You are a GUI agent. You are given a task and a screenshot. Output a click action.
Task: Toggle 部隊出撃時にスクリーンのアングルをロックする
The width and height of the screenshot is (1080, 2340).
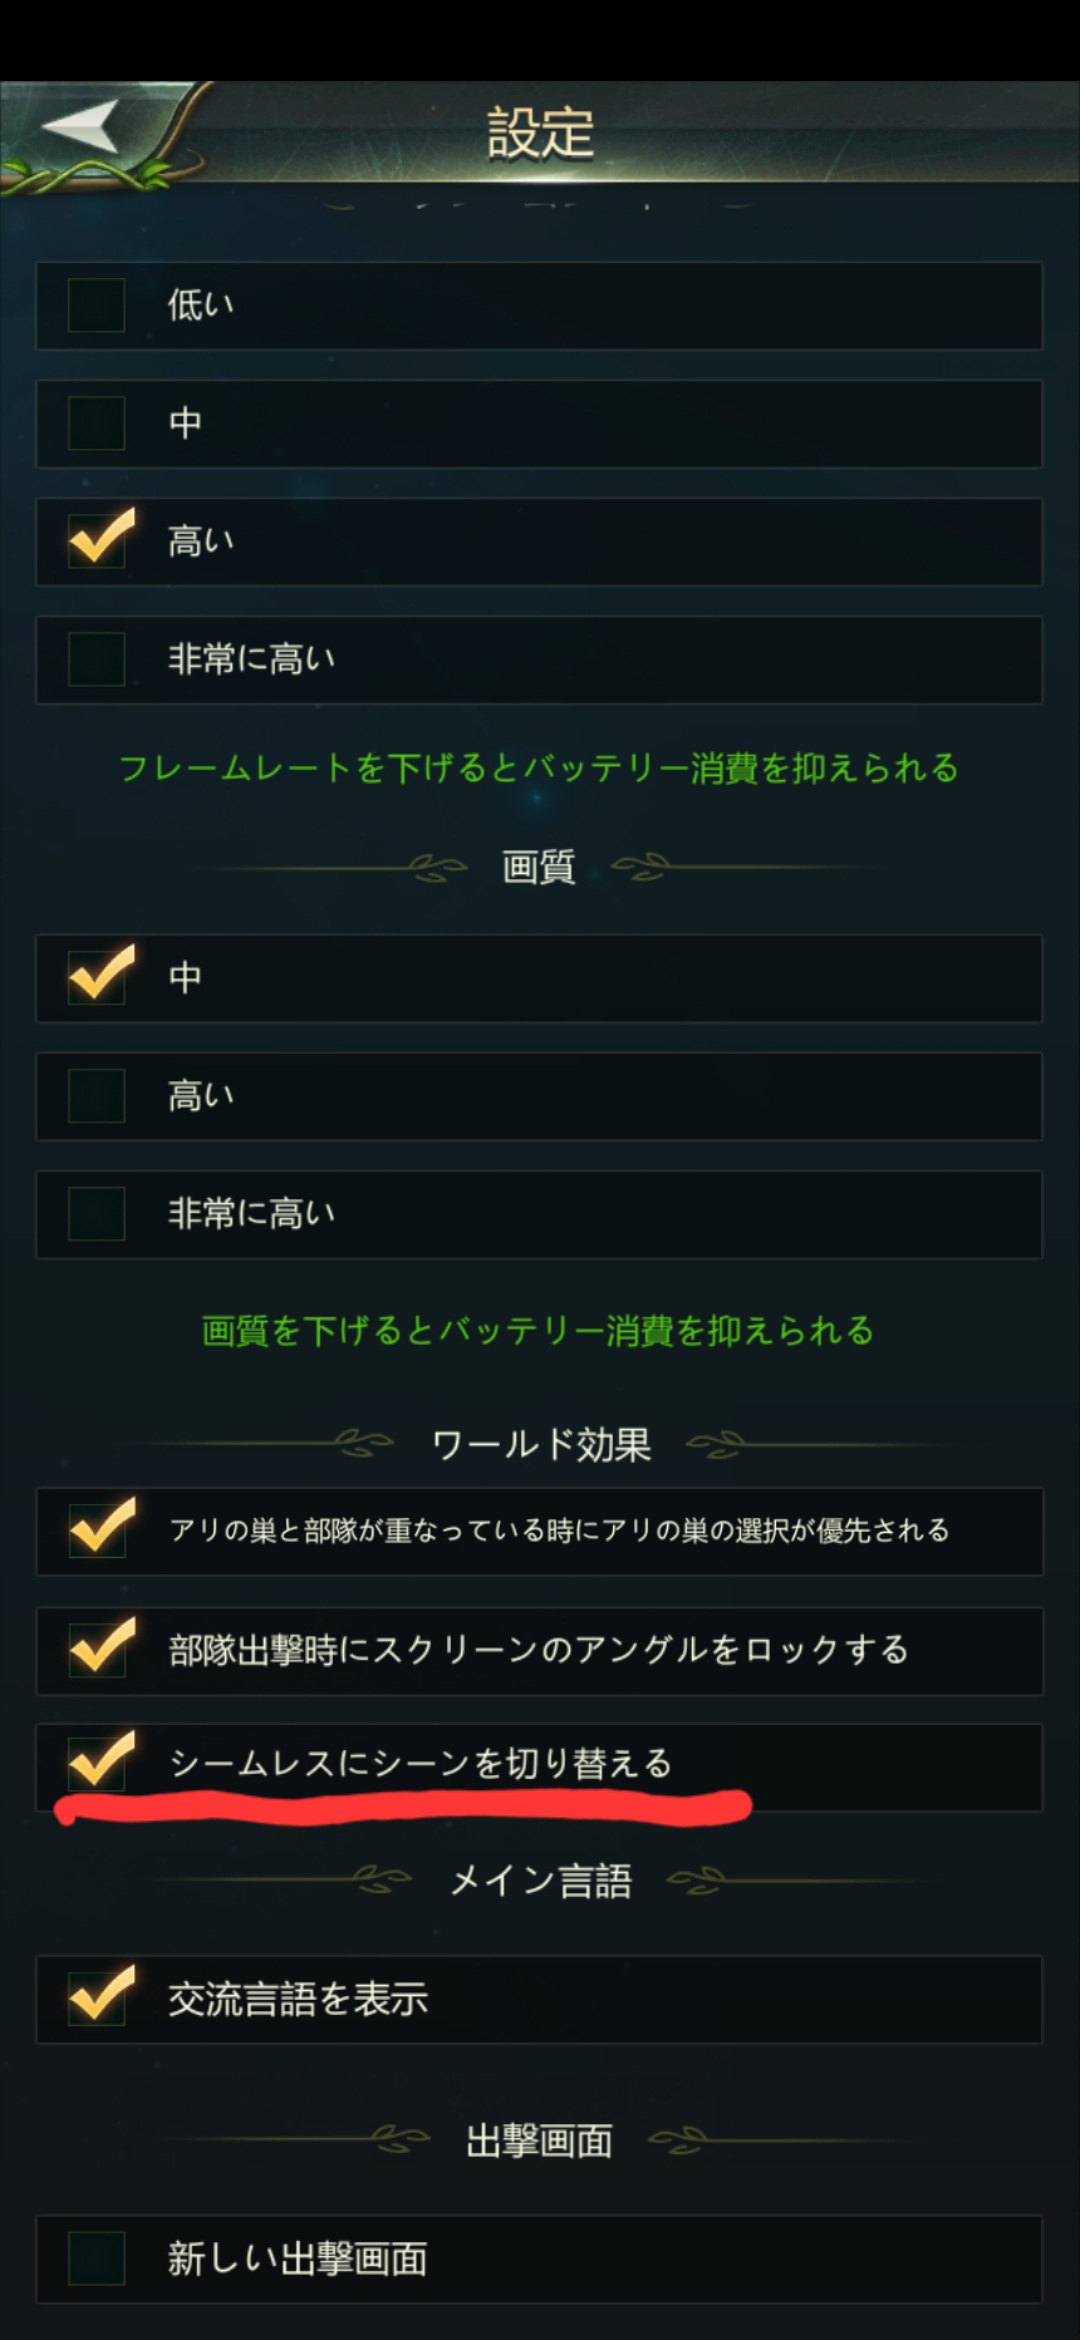coord(96,1650)
